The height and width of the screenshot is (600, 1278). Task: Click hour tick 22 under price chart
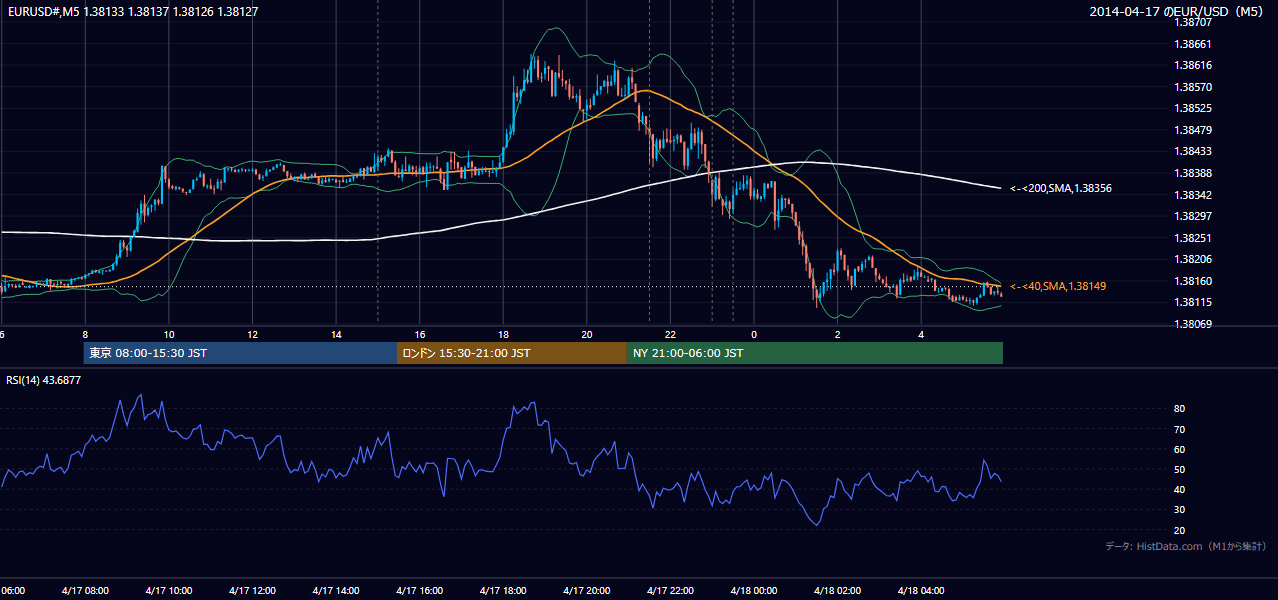pos(670,335)
